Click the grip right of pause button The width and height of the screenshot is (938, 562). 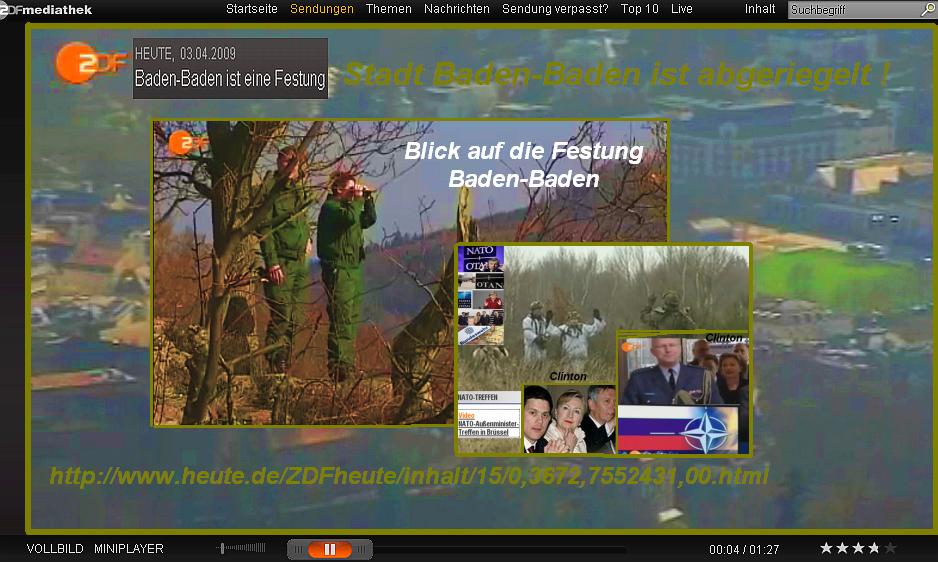[x=362, y=549]
